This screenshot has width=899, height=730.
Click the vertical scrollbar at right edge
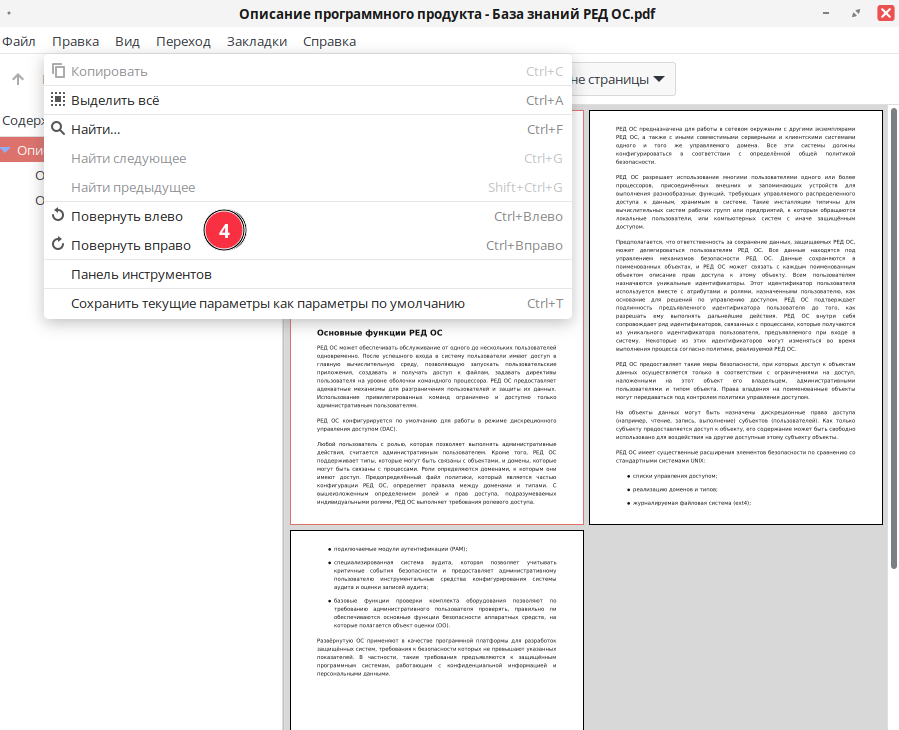pos(892,400)
